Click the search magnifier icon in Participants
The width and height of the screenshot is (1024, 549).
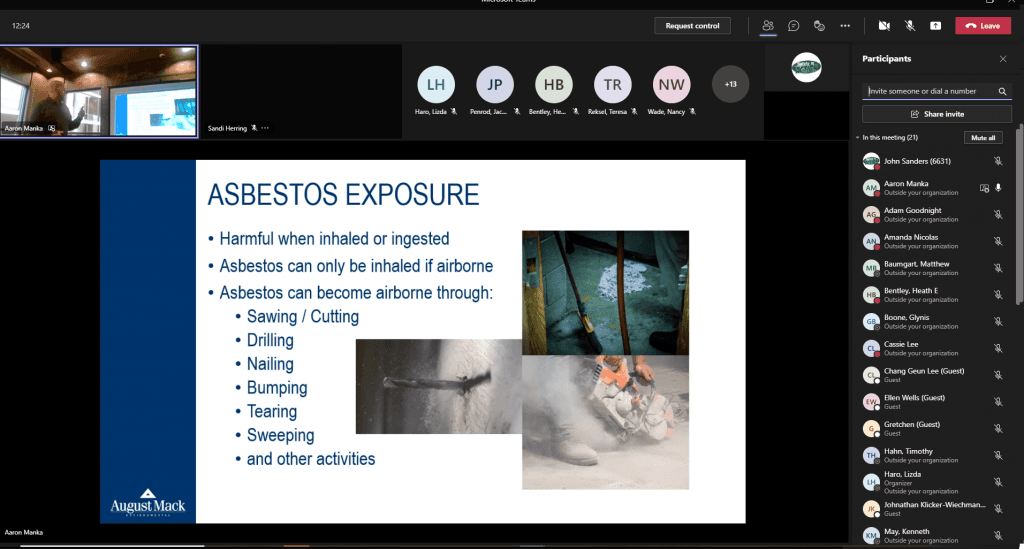(x=1002, y=91)
